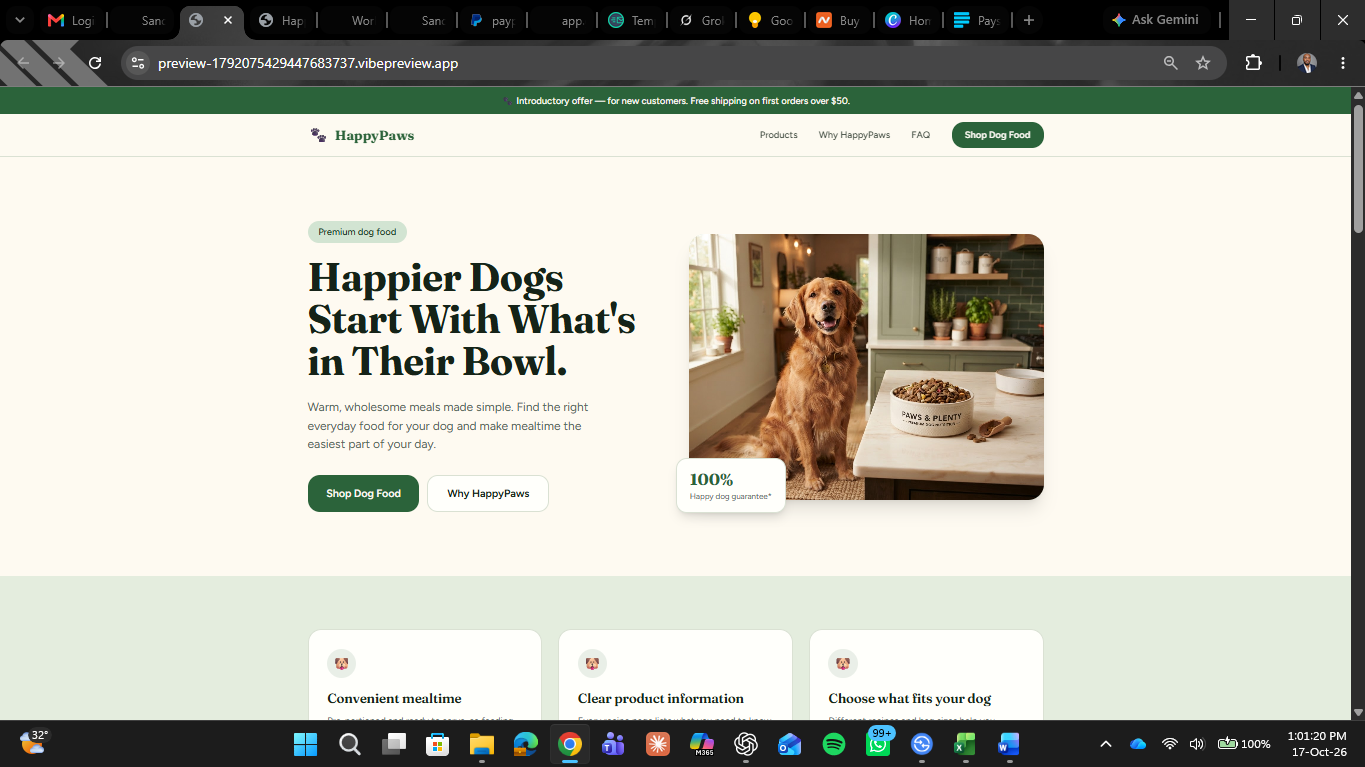
Task: Click the HappyPaws logo in header
Action: (x=362, y=135)
